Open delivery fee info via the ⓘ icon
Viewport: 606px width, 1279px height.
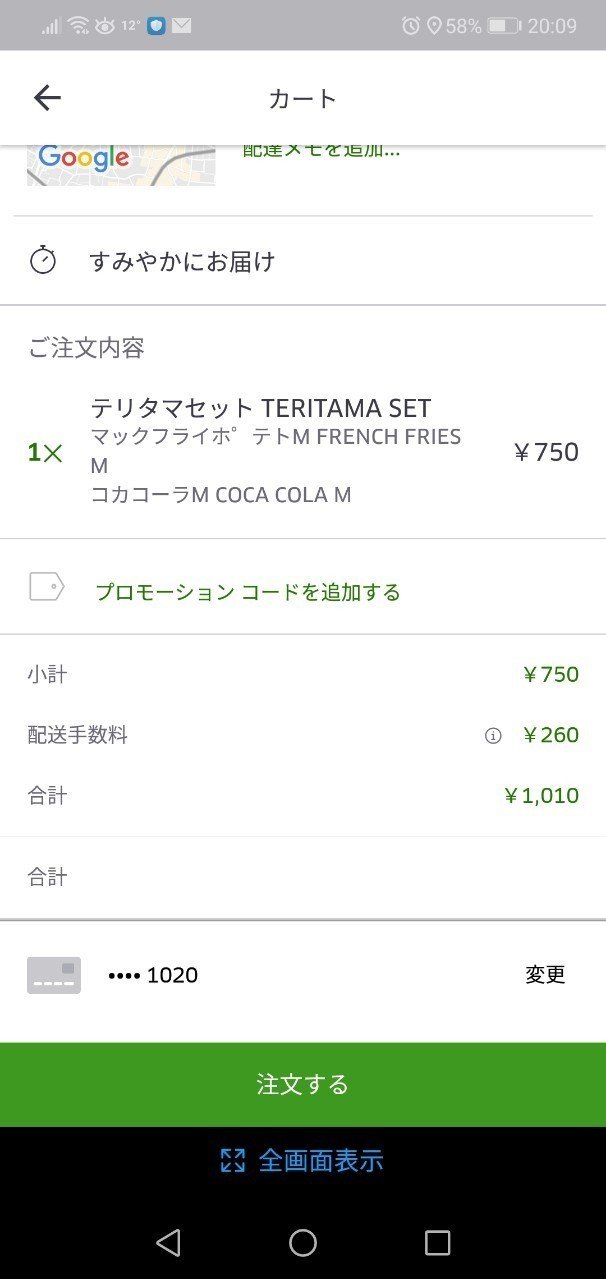tap(491, 735)
